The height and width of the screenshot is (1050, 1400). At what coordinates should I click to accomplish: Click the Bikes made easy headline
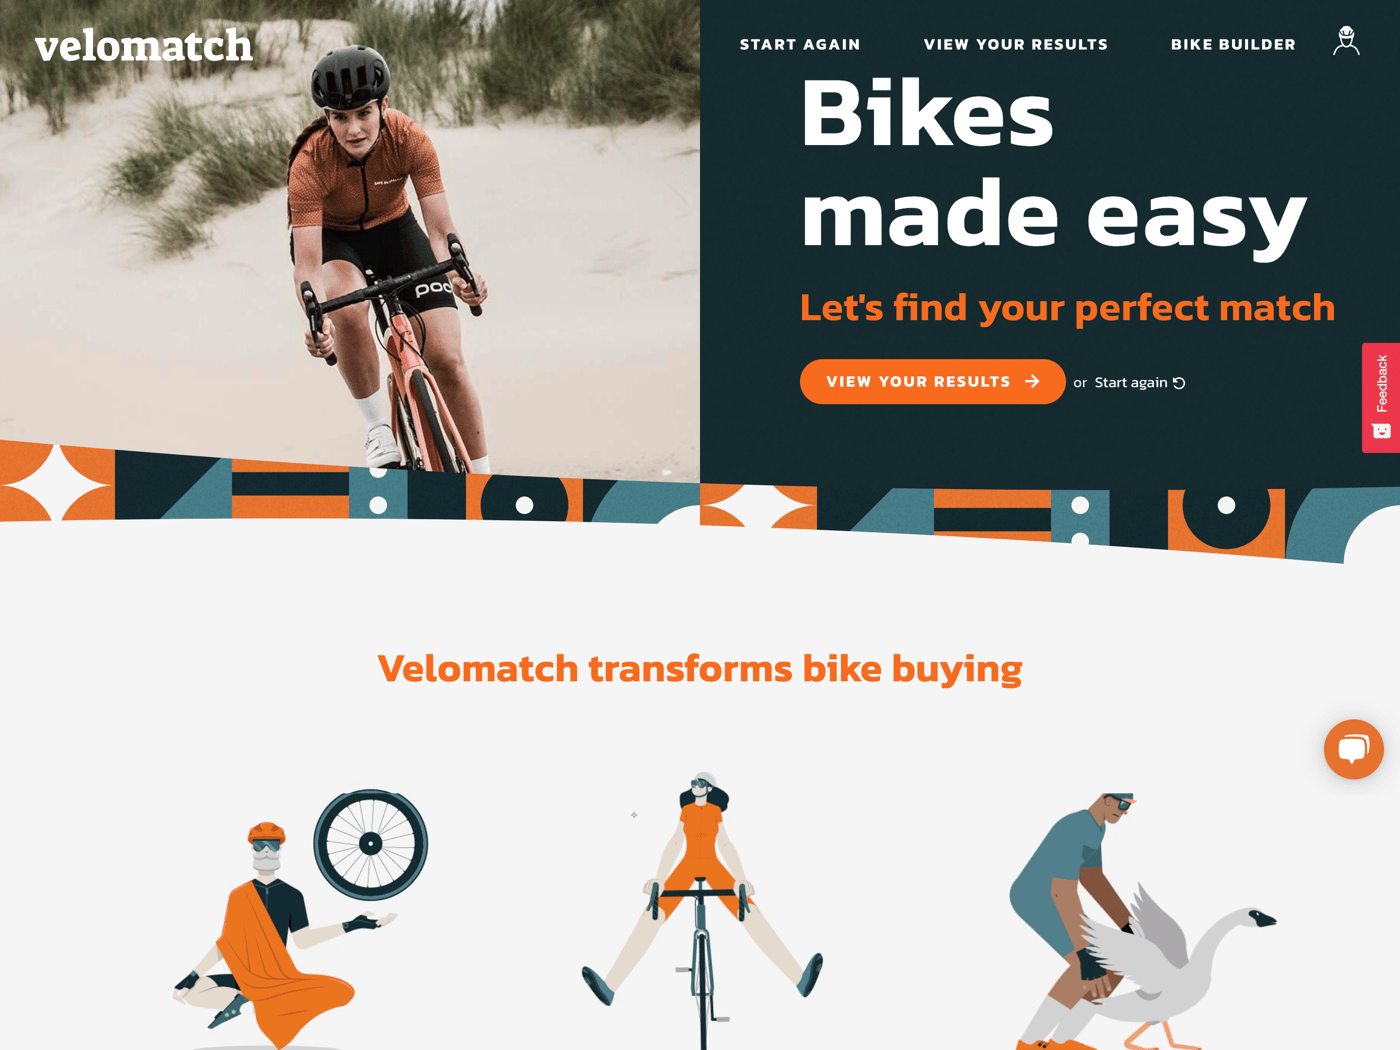click(x=1054, y=165)
